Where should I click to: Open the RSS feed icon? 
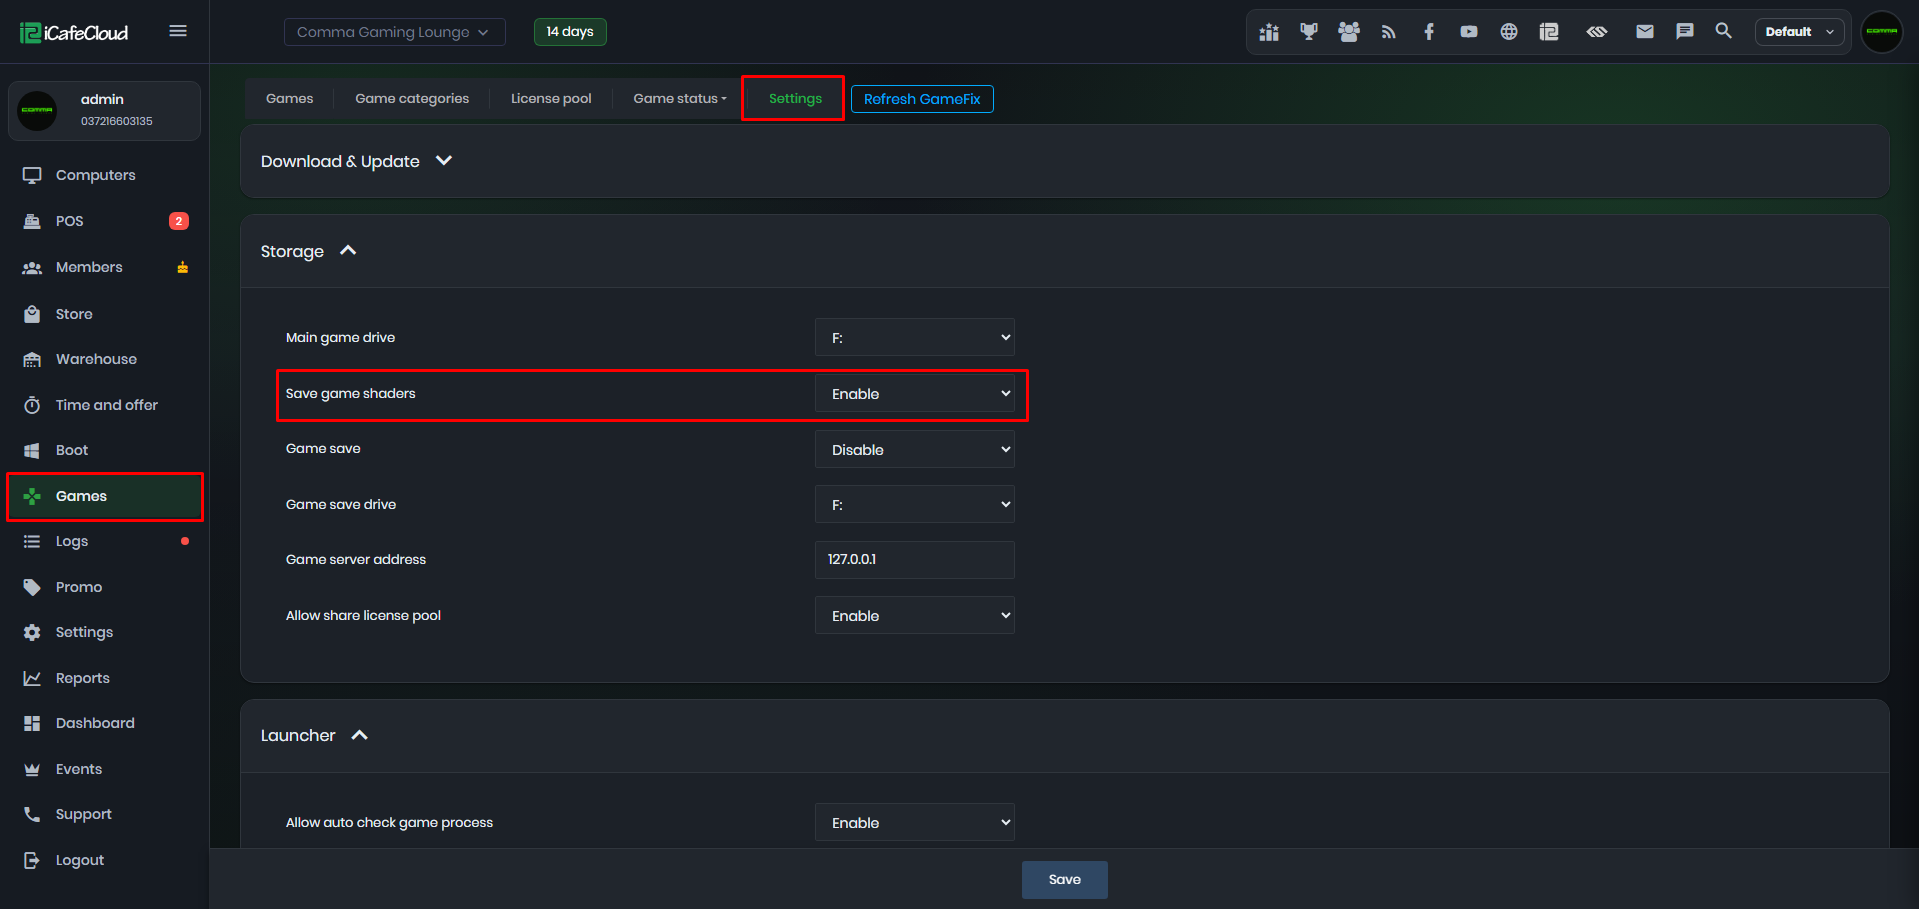pos(1388,32)
